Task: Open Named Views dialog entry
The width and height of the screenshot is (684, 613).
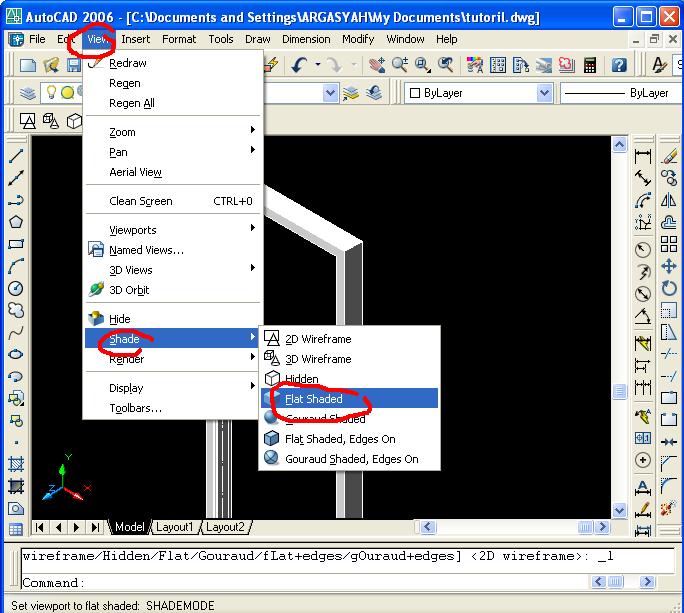Action: coord(173,250)
